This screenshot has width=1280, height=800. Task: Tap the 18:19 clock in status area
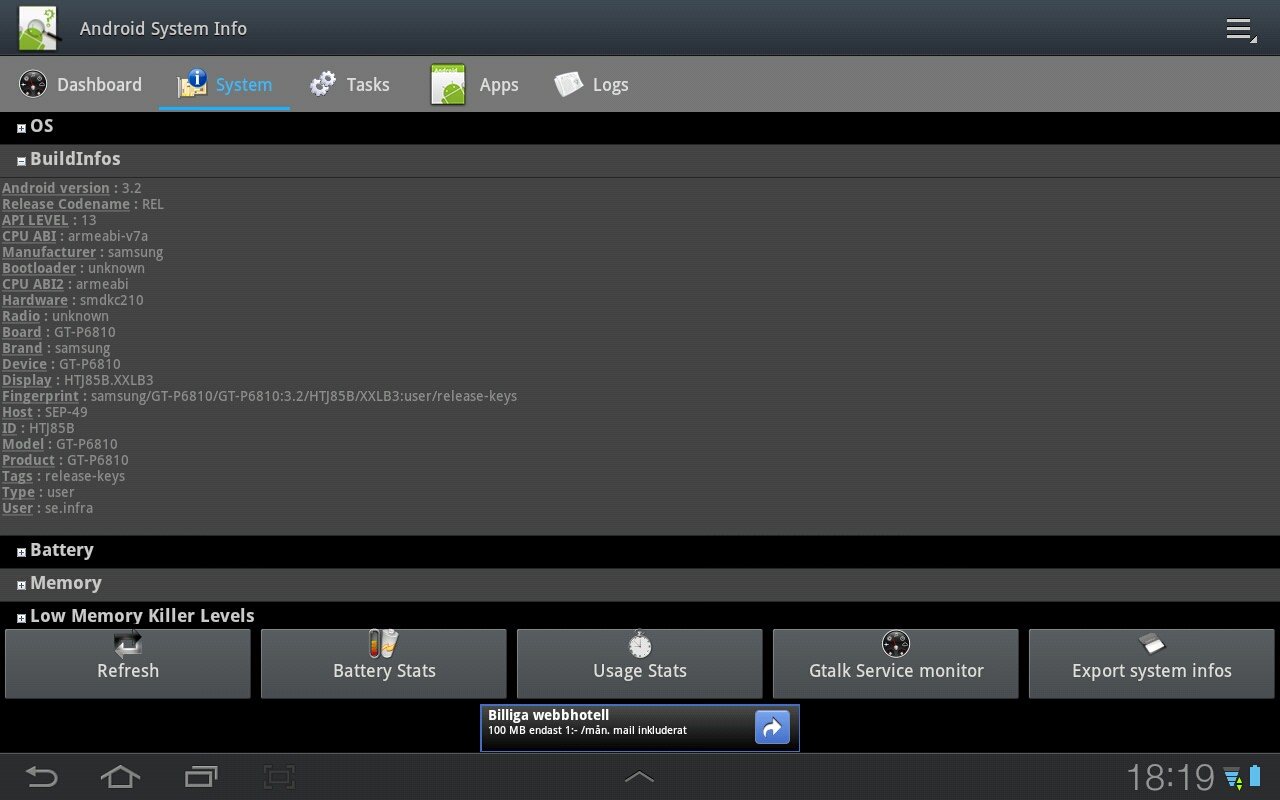1170,777
